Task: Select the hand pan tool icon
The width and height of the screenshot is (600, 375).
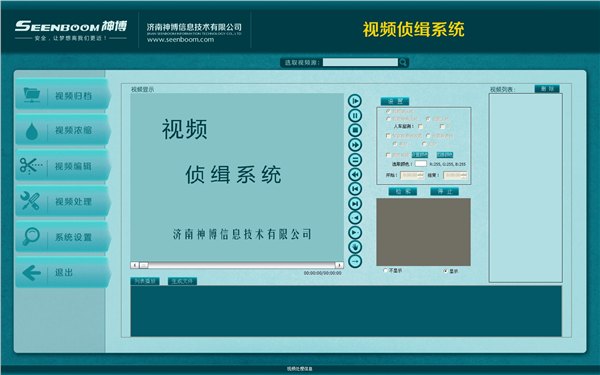Action: click(x=355, y=247)
